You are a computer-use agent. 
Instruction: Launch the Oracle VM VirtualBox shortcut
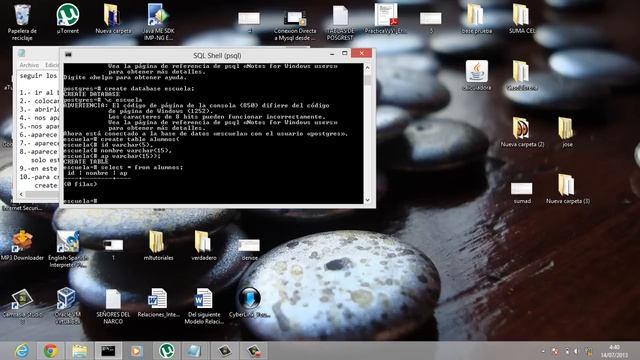pyautogui.click(x=67, y=305)
